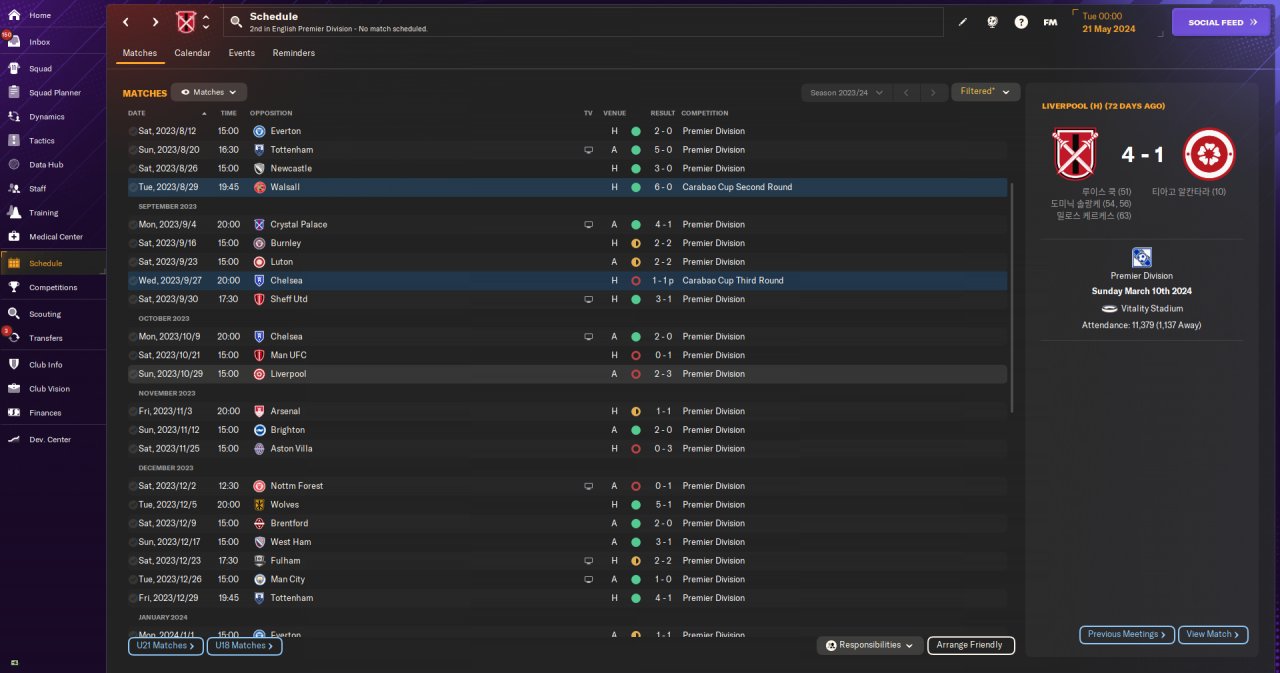Click the match list vertical scrollbar
Screen dimensions: 1280x673
(1013, 297)
